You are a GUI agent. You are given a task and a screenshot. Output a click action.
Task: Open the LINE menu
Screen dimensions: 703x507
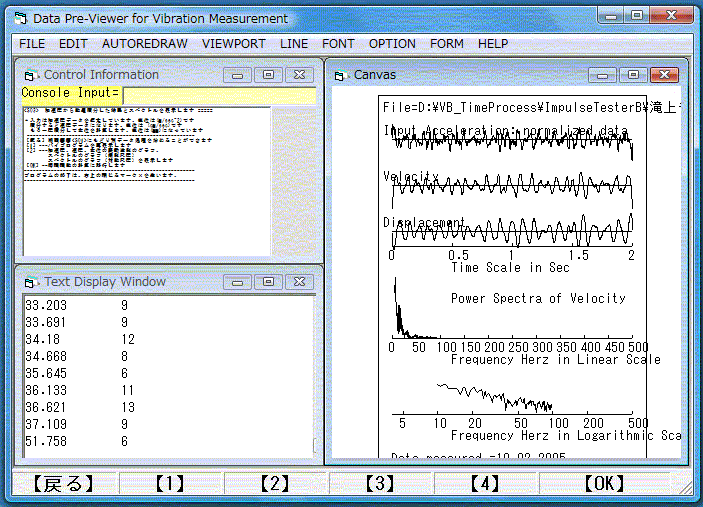294,44
